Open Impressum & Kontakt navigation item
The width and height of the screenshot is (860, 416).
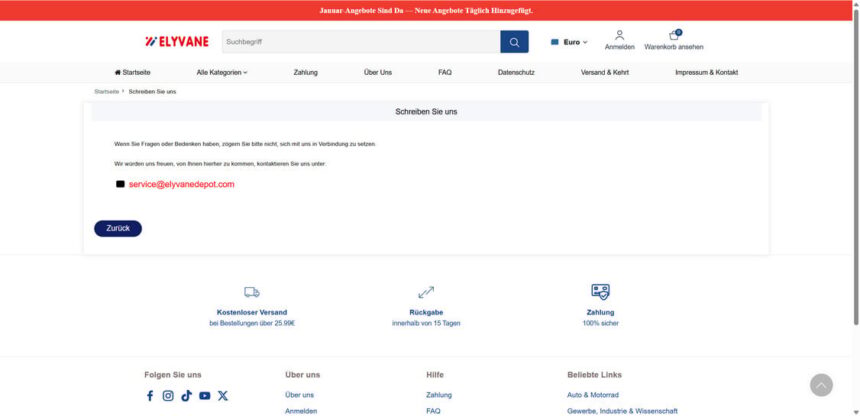tap(706, 72)
